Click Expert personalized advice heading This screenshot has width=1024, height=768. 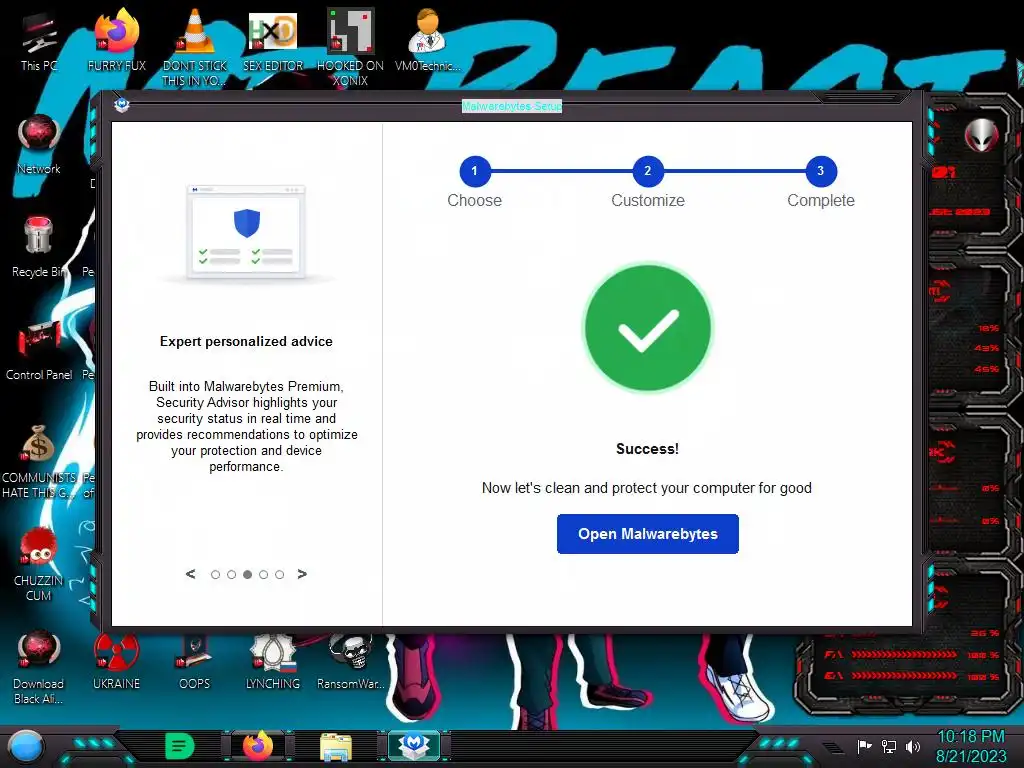click(246, 341)
